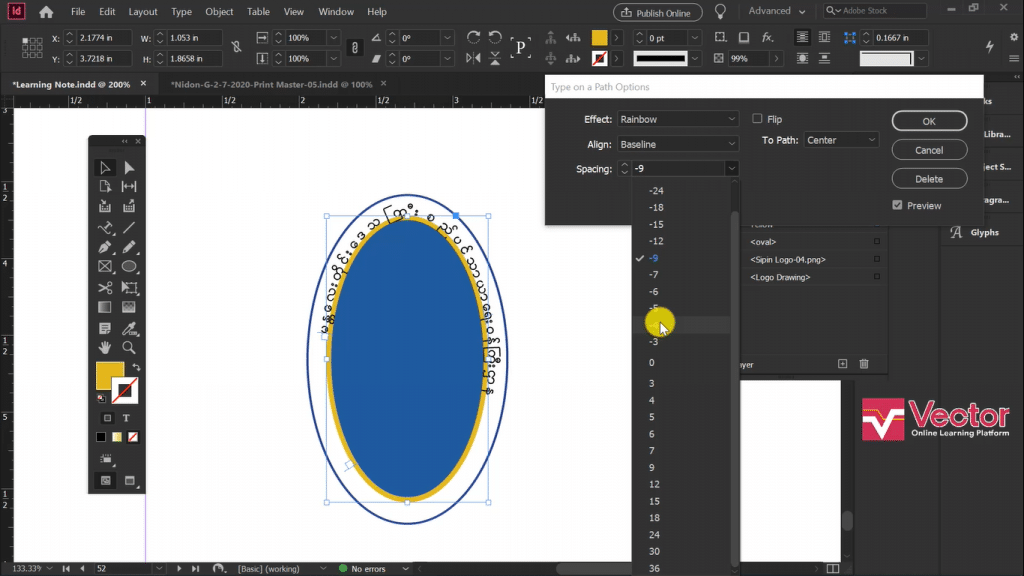Select the Zoom tool
Image resolution: width=1024 pixels, height=576 pixels.
tap(128, 347)
